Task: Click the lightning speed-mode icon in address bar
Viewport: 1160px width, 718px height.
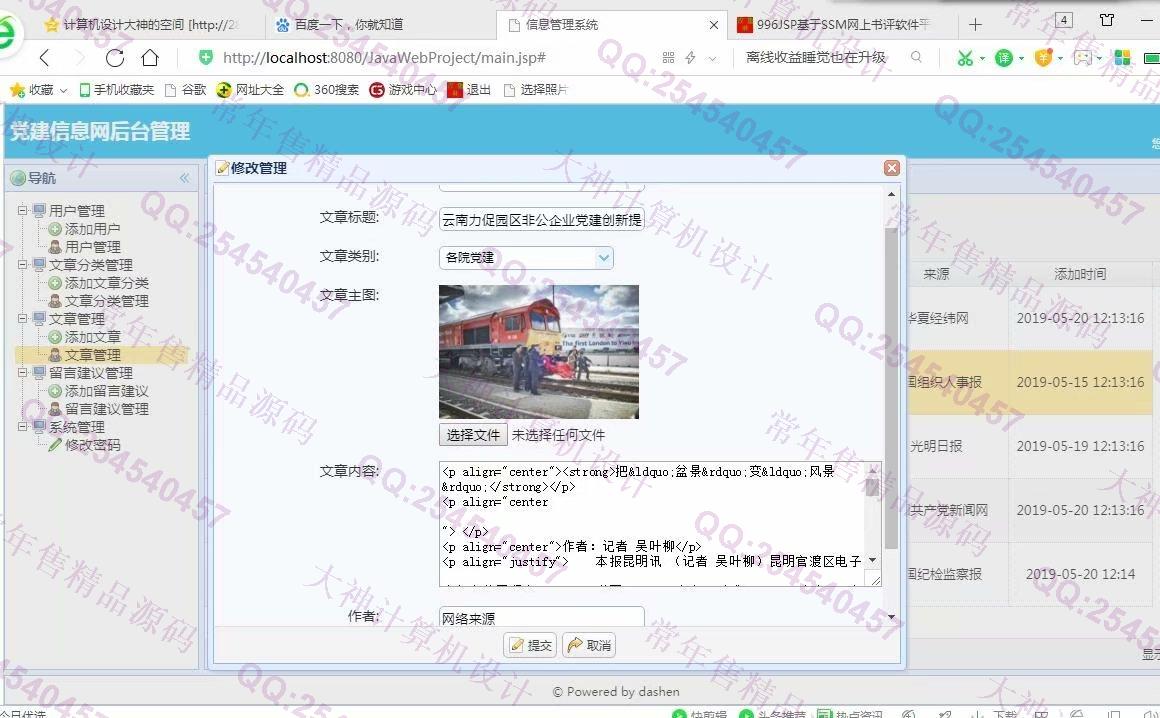Action: click(x=690, y=58)
